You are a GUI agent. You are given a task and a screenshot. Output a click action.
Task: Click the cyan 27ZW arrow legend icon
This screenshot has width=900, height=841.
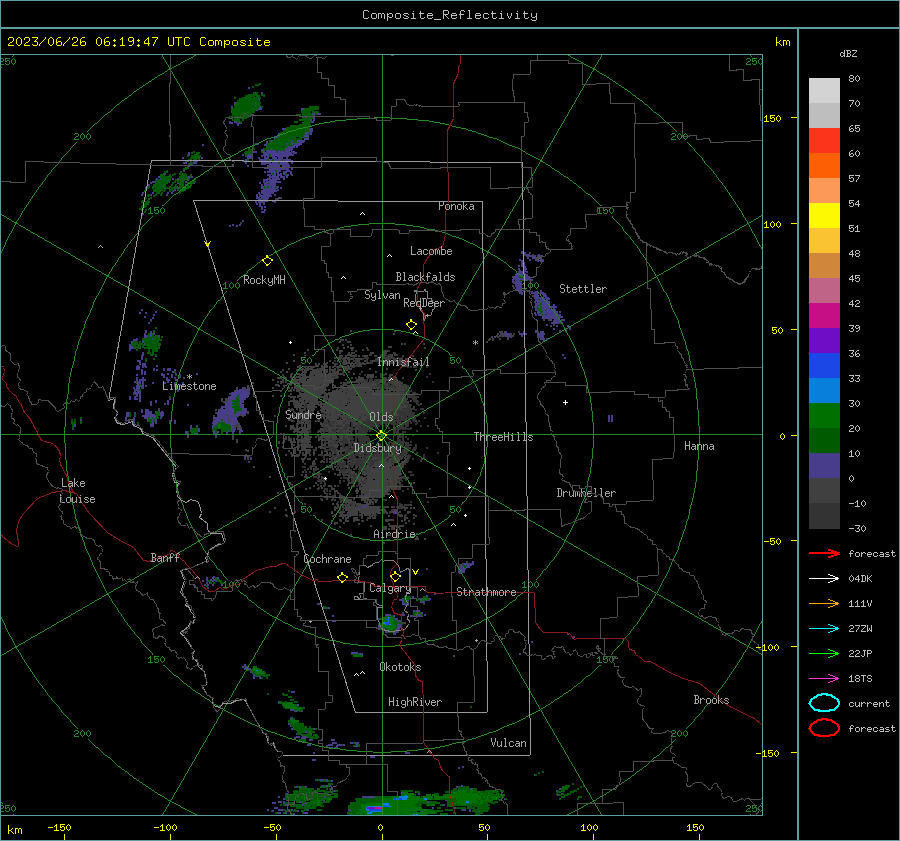click(824, 629)
